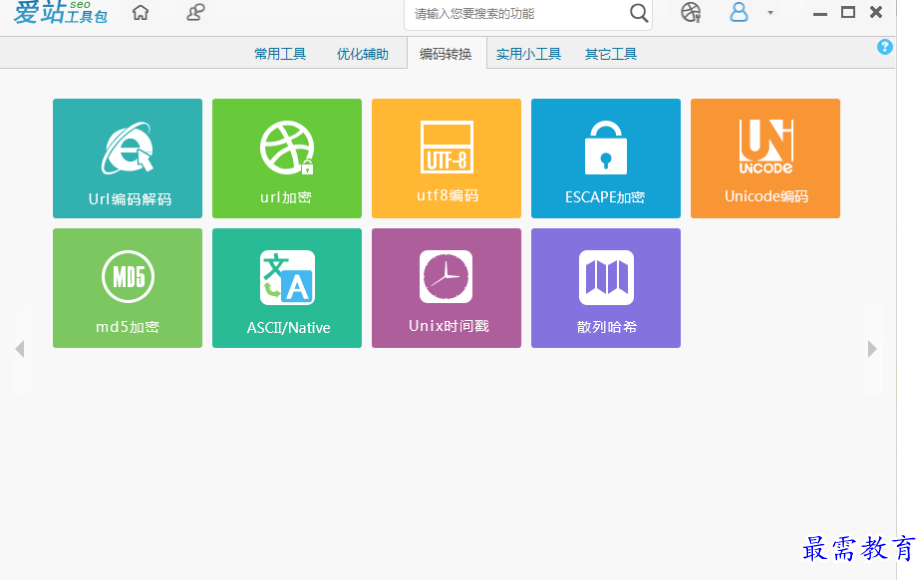Viewport: 924px width, 580px height.
Task: Click the 爱站 SEO工具包 logo
Action: click(60, 12)
